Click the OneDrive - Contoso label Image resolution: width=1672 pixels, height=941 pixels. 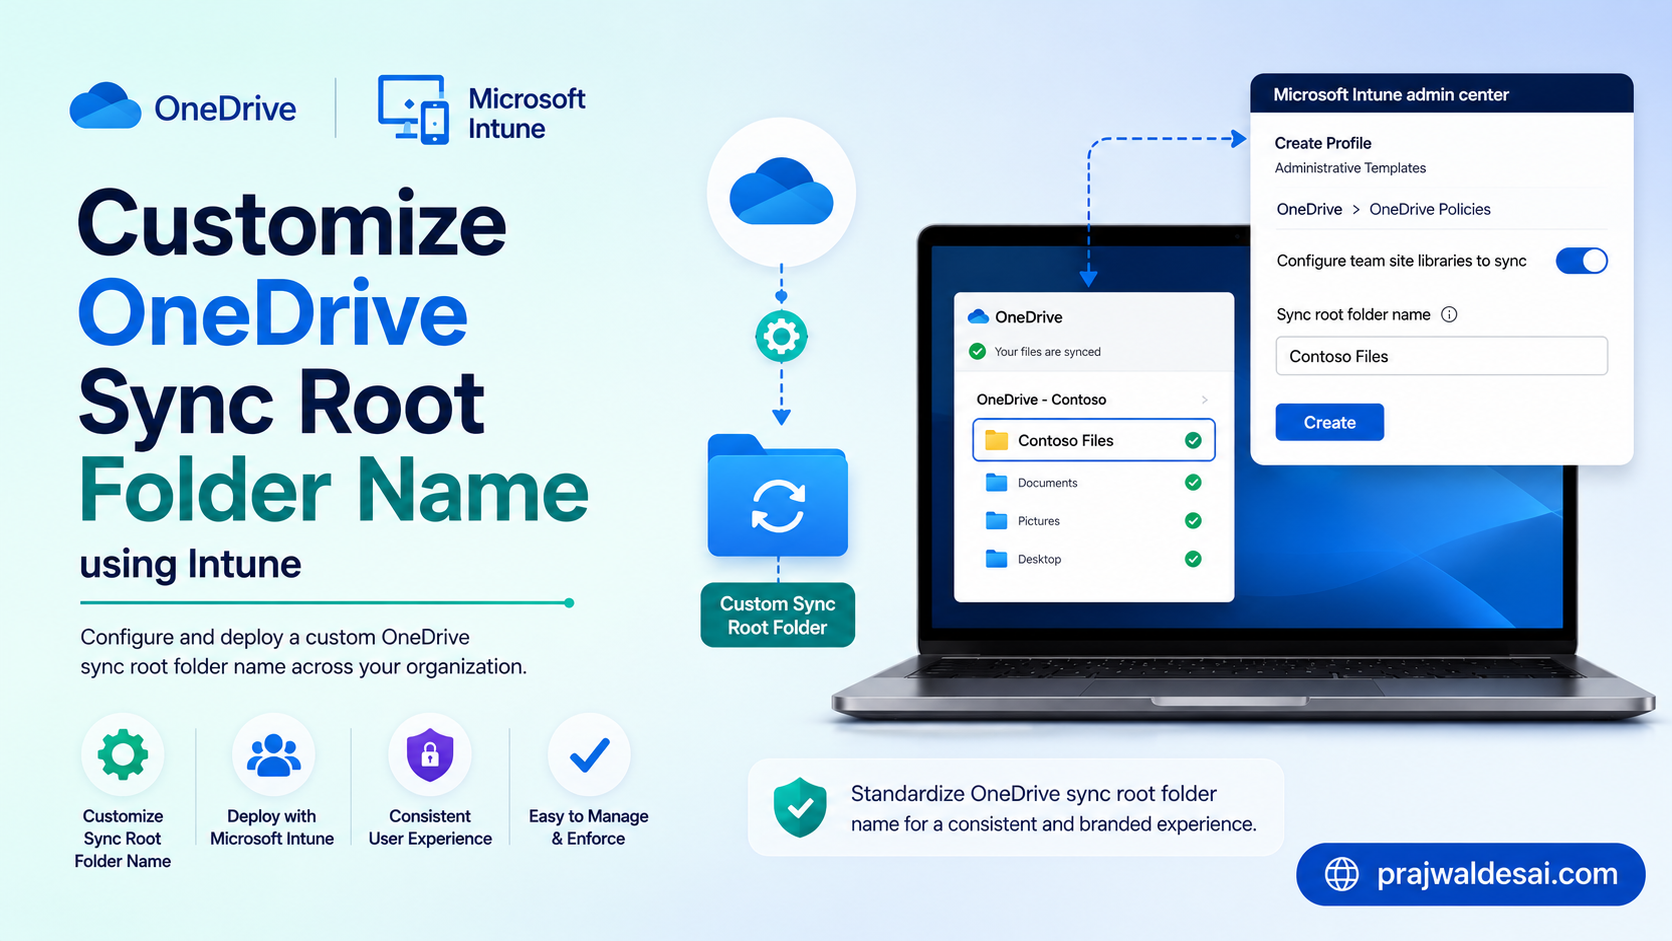[1041, 399]
